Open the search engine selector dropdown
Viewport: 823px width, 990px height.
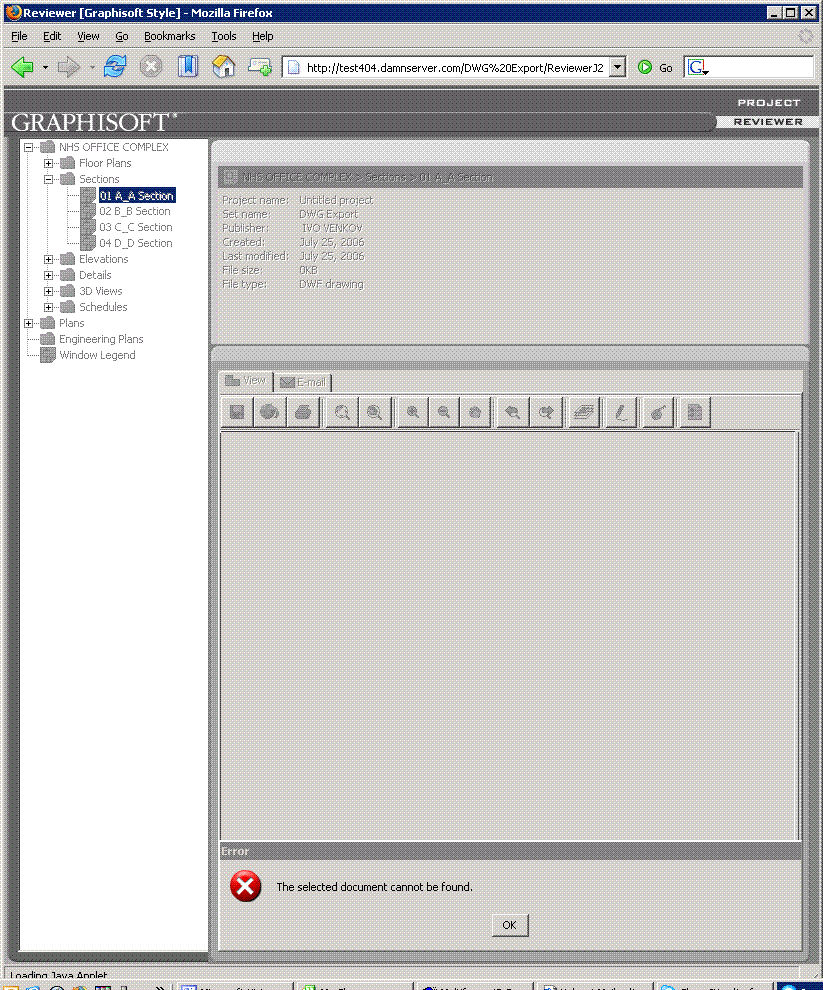pos(698,68)
